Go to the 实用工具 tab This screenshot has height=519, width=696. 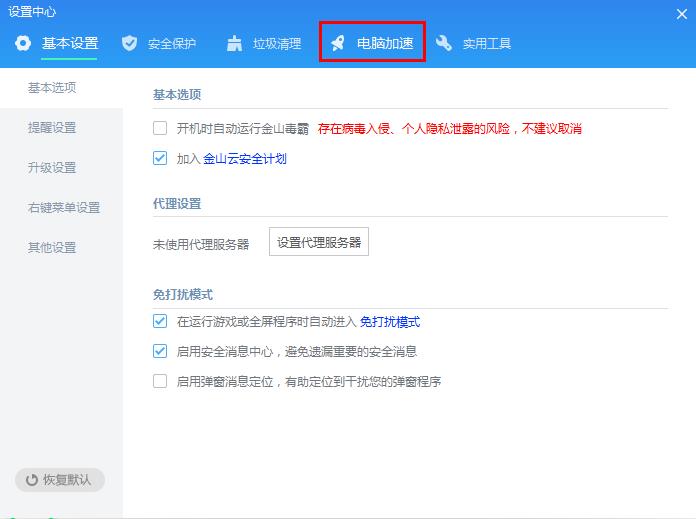pos(487,44)
